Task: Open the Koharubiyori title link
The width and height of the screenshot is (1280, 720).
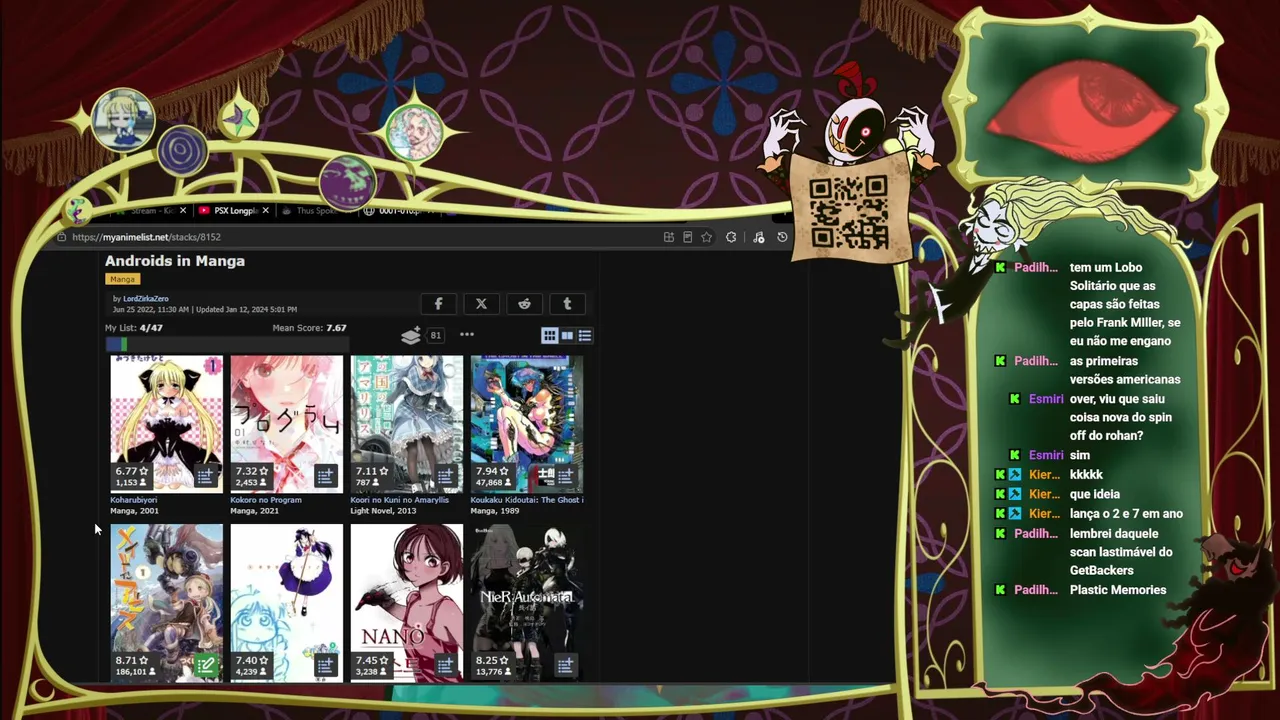Action: click(134, 500)
